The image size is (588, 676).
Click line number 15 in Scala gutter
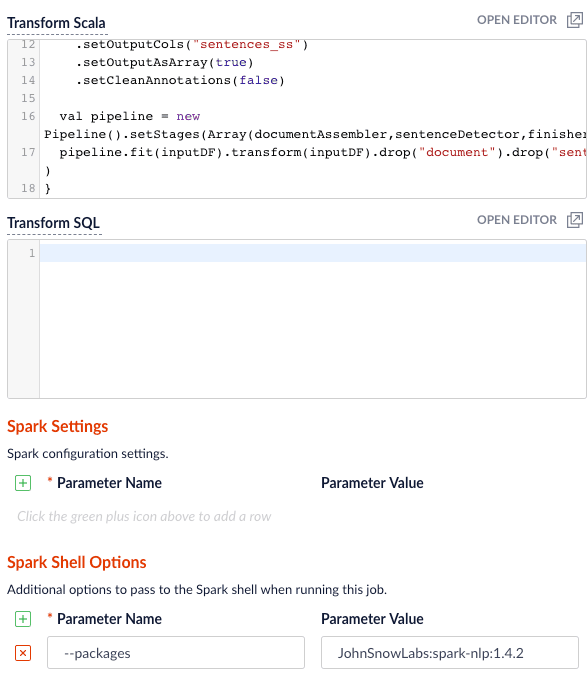coord(28,98)
